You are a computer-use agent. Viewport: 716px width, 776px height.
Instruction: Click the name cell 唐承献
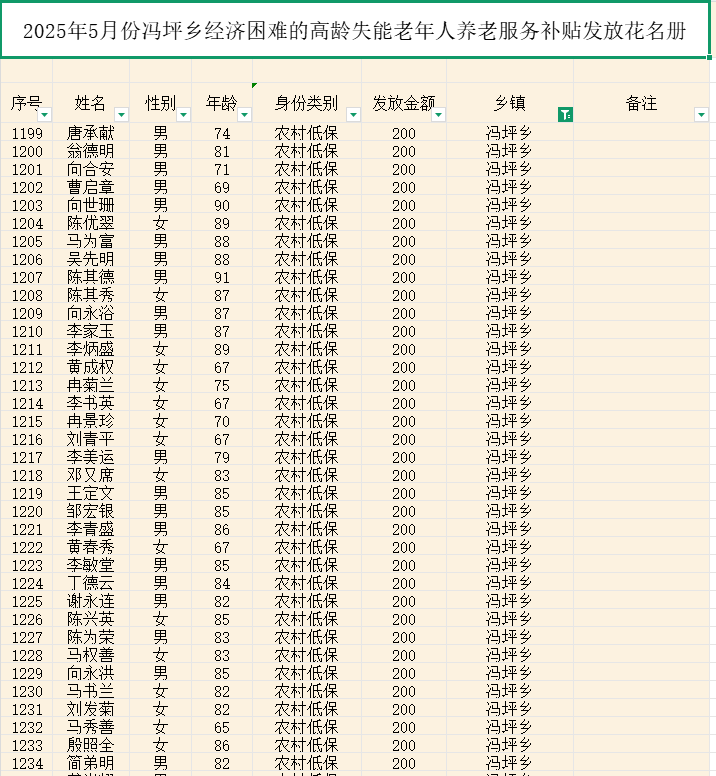coord(91,133)
